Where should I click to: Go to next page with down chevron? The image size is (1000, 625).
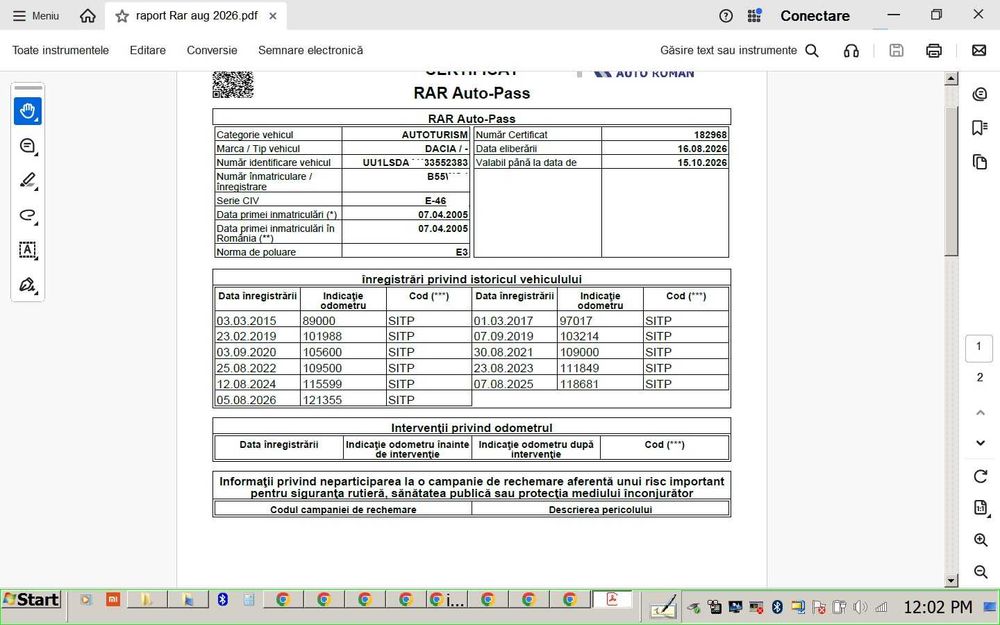(x=980, y=443)
